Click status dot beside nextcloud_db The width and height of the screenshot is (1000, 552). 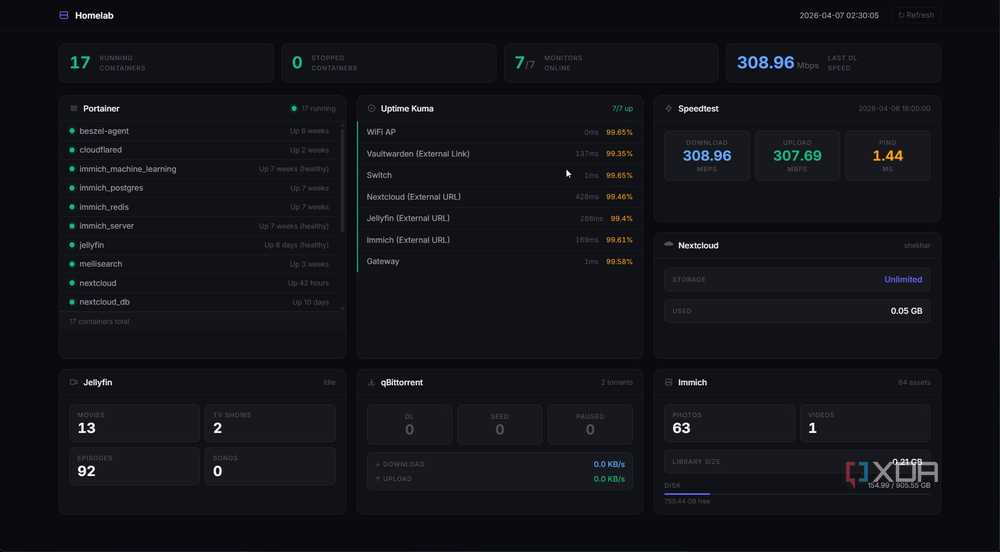pos(72,302)
